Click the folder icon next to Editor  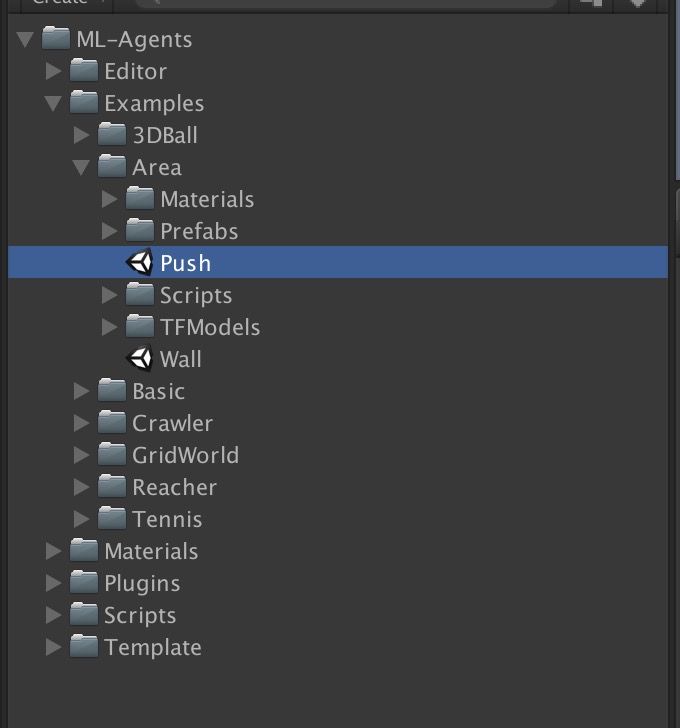[84, 70]
